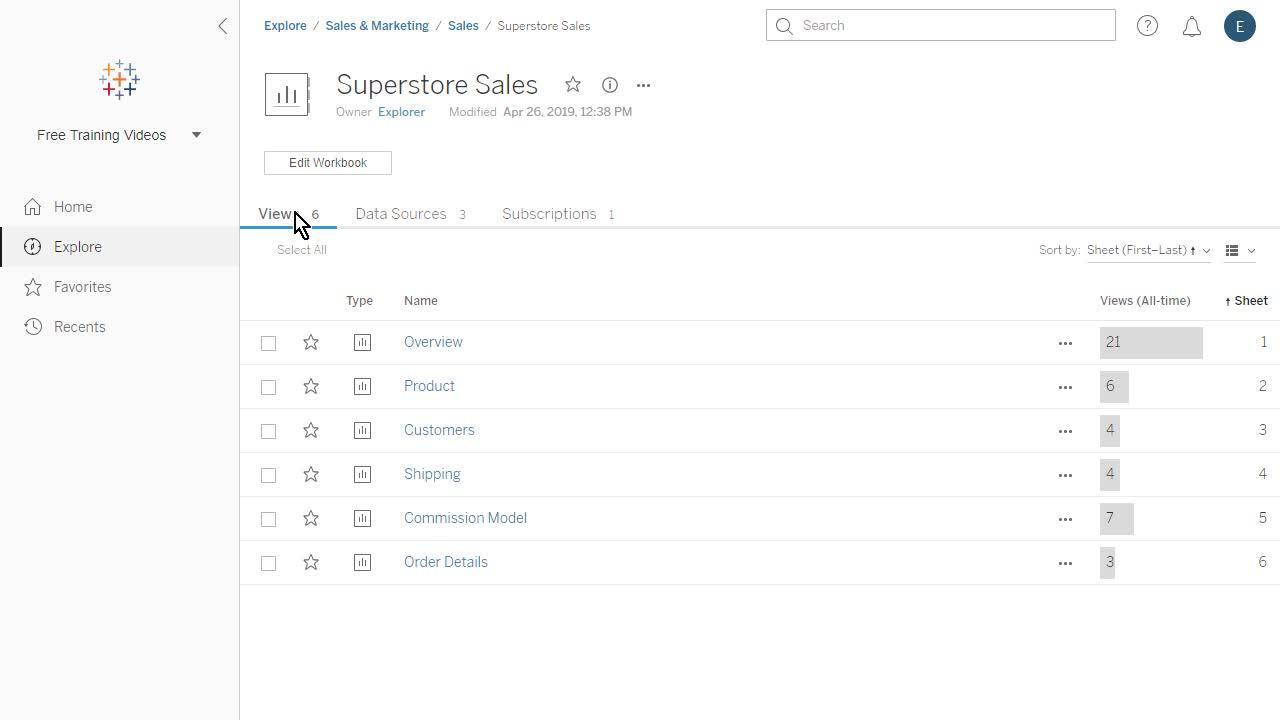Change the list view mode dropdown
Screen dimensions: 1280x720
(1240, 251)
